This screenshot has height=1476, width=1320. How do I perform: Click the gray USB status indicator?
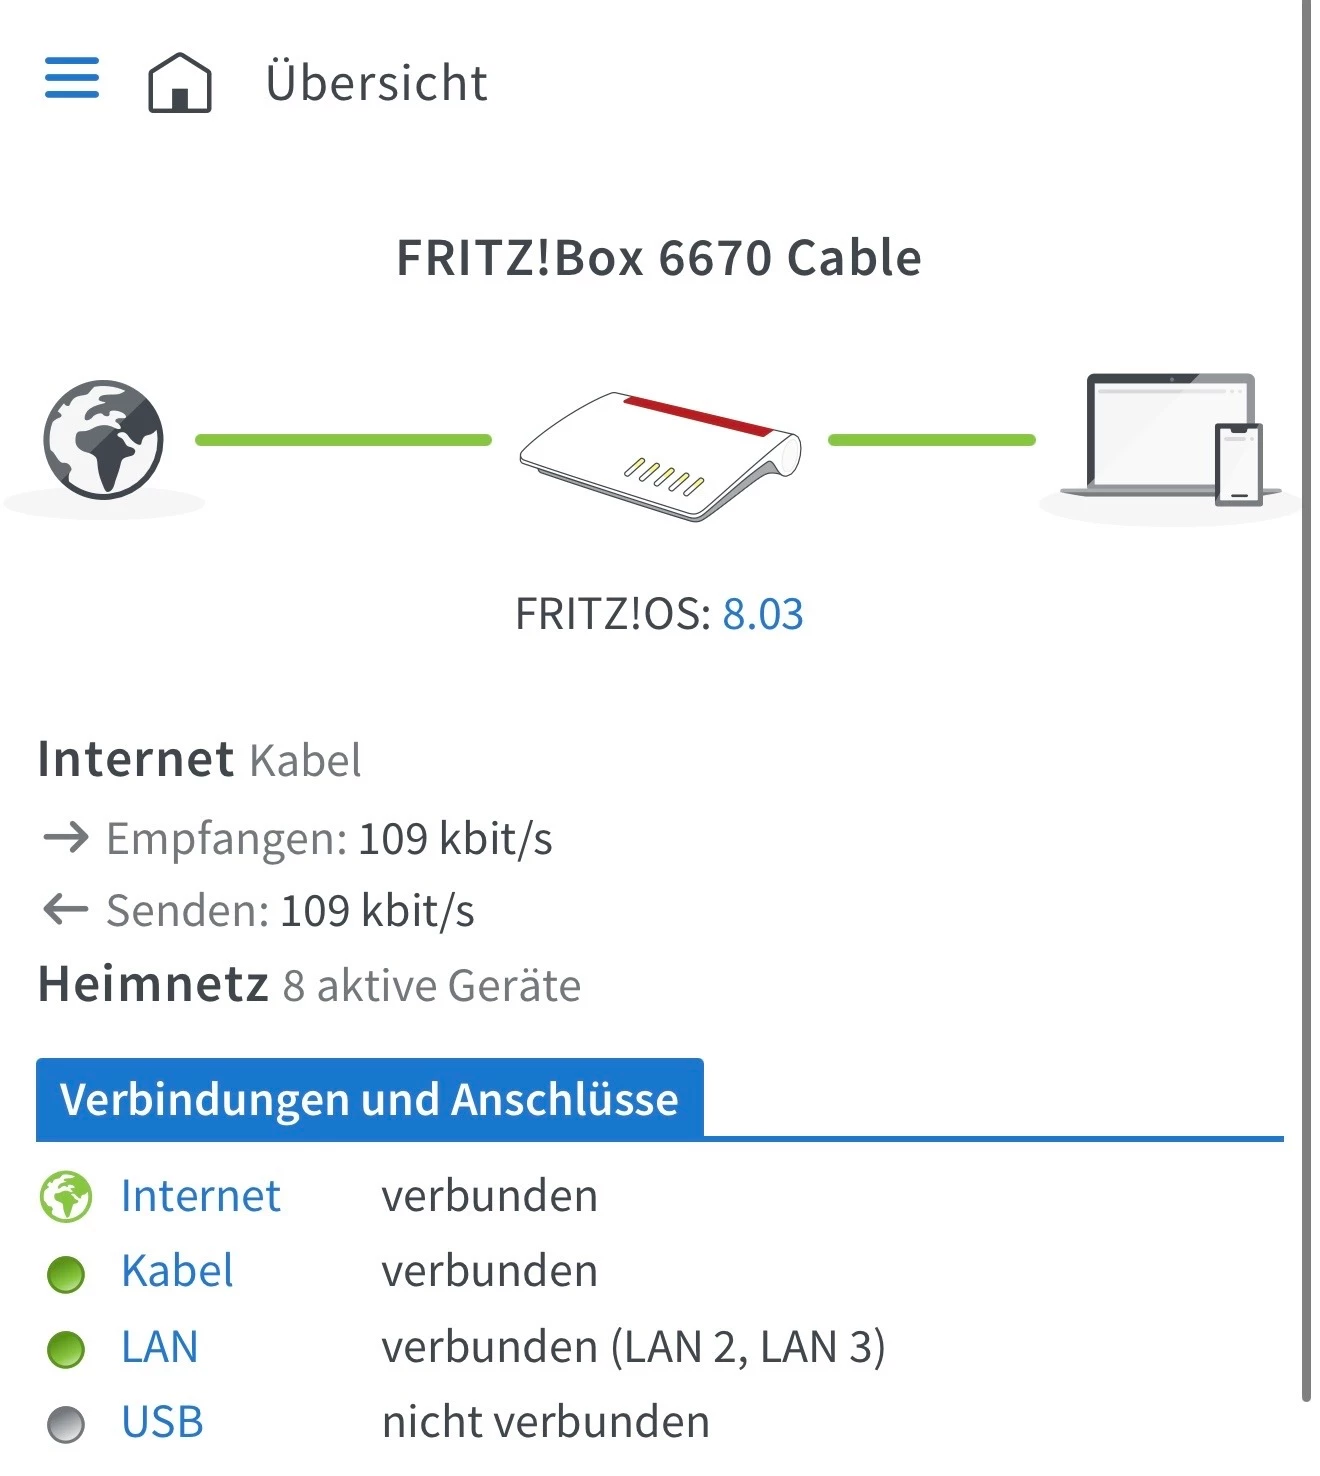point(66,1424)
